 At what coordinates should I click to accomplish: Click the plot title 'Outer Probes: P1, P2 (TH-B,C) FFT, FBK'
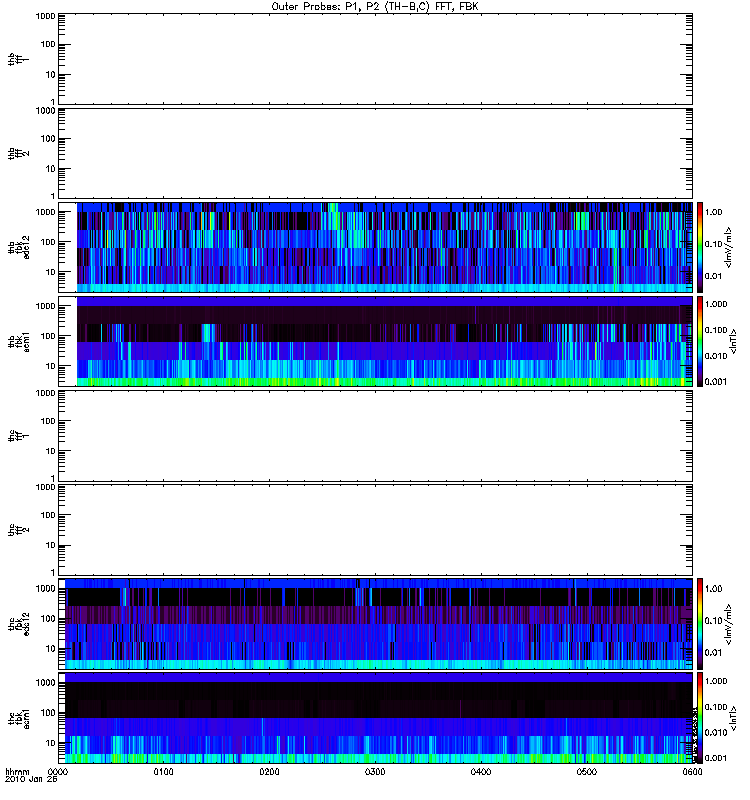coord(375,7)
